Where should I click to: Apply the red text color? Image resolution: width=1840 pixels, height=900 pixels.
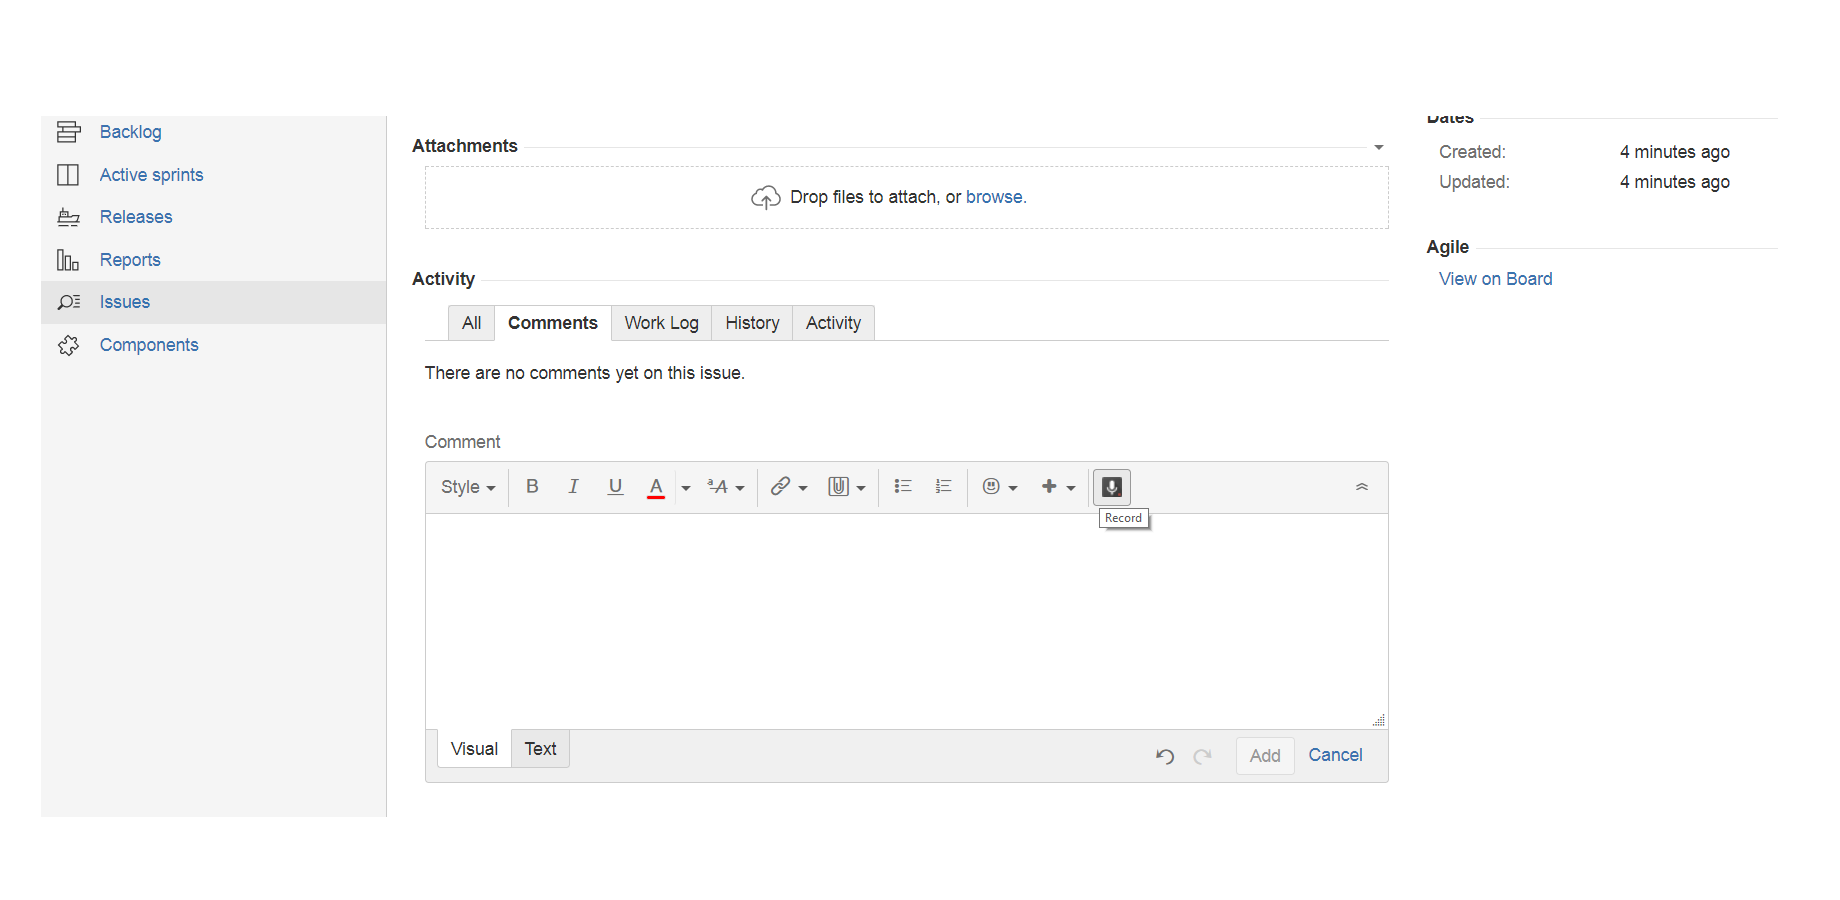click(x=656, y=487)
